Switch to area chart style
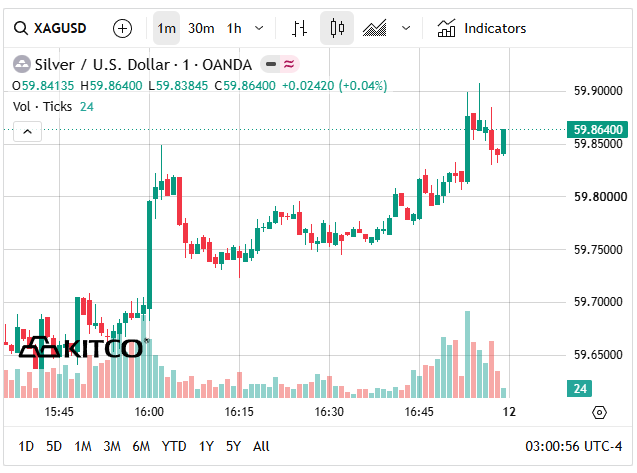Screen dimensions: 637x473 375,28
